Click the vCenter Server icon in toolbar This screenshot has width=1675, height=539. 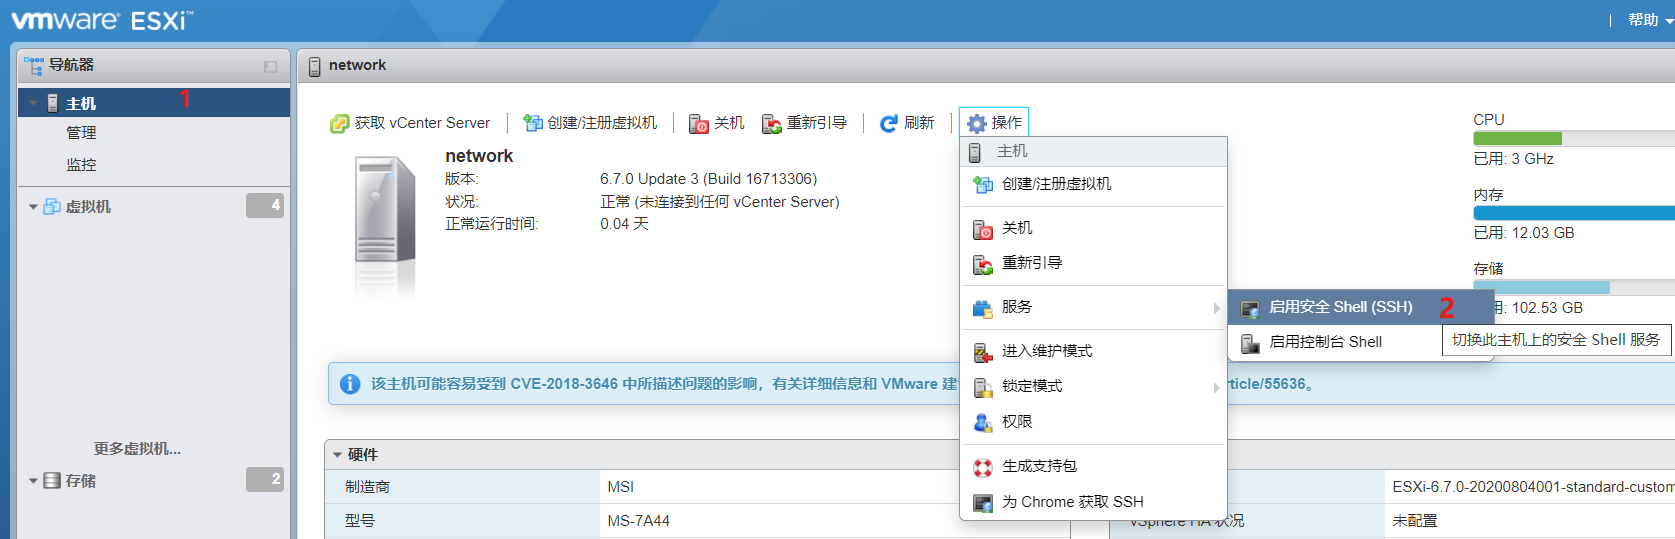coord(340,123)
